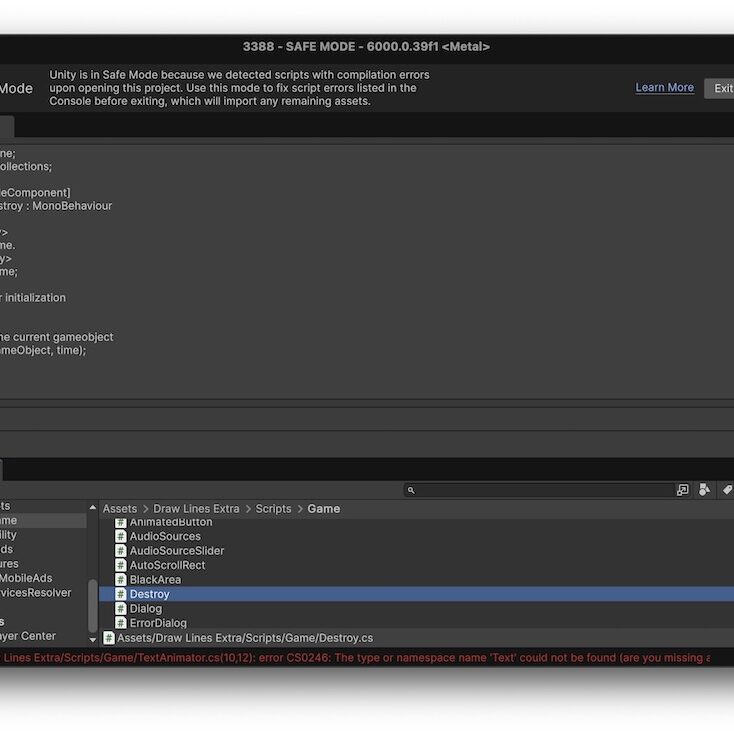Click the folder tree vertical scrollbar
734x734 pixels.
coord(93,603)
